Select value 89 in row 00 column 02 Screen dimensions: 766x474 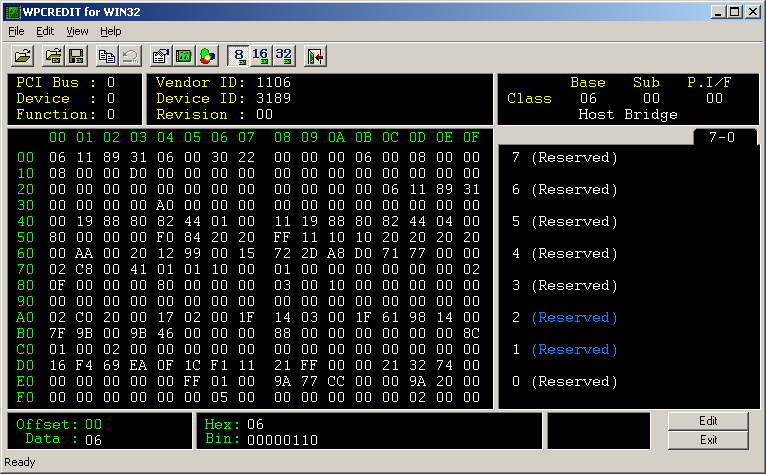(x=111, y=157)
